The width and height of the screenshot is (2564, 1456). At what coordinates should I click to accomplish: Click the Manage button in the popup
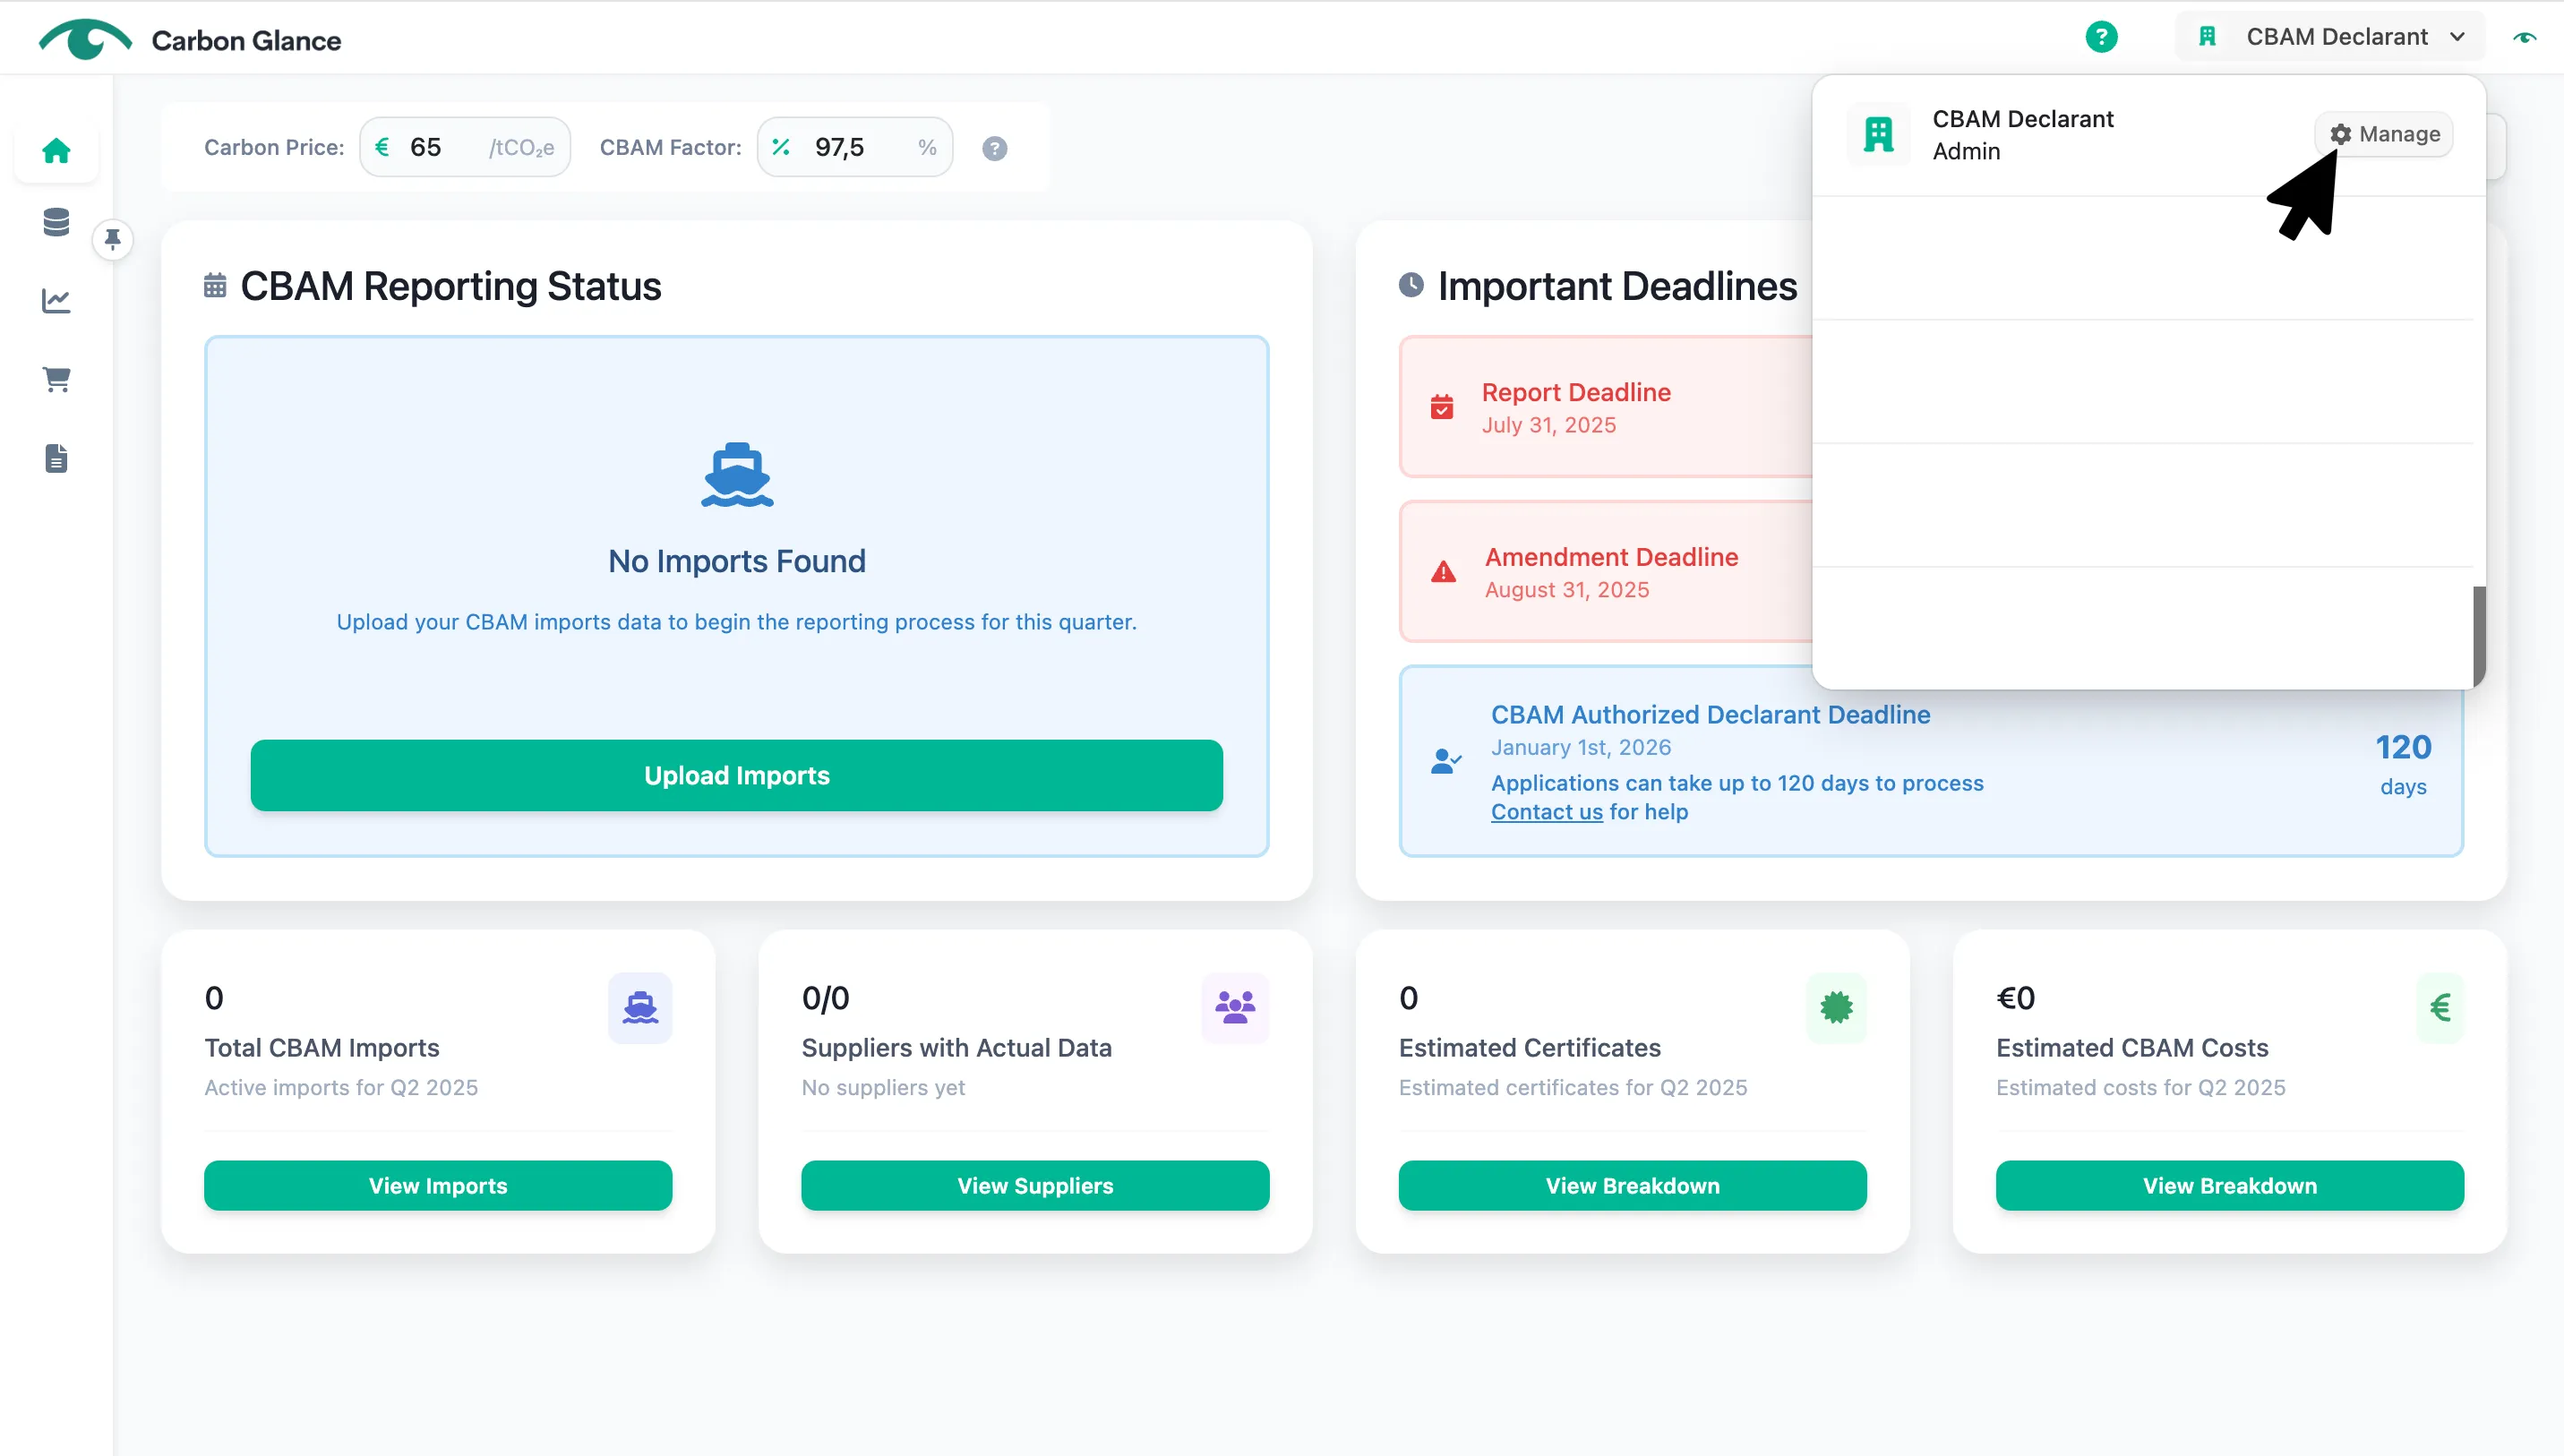[2384, 134]
